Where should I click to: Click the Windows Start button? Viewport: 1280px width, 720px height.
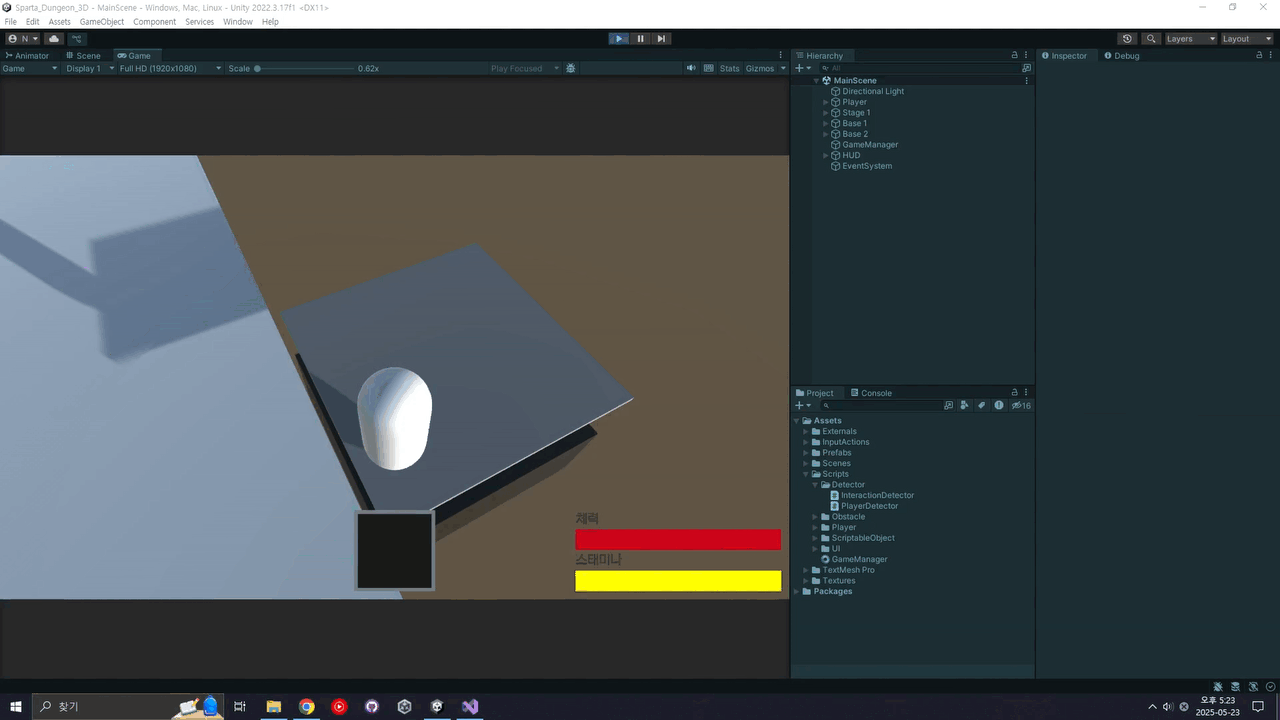click(16, 706)
